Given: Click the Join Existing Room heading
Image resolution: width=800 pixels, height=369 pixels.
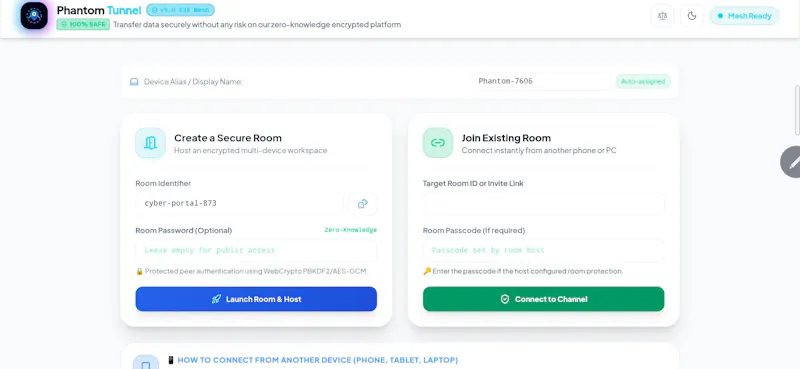Looking at the screenshot, I should (506, 138).
